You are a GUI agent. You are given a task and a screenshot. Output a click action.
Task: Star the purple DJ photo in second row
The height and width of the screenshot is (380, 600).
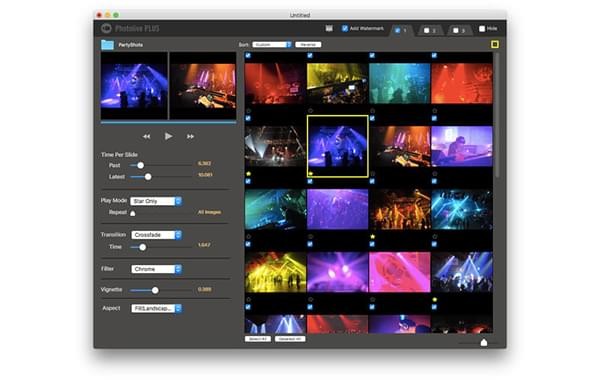click(435, 174)
